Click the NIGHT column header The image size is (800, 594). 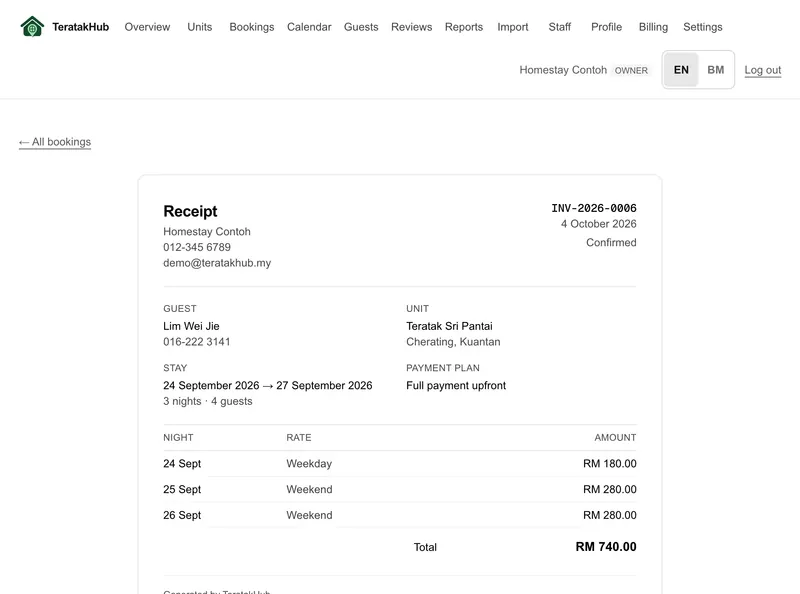click(178, 438)
